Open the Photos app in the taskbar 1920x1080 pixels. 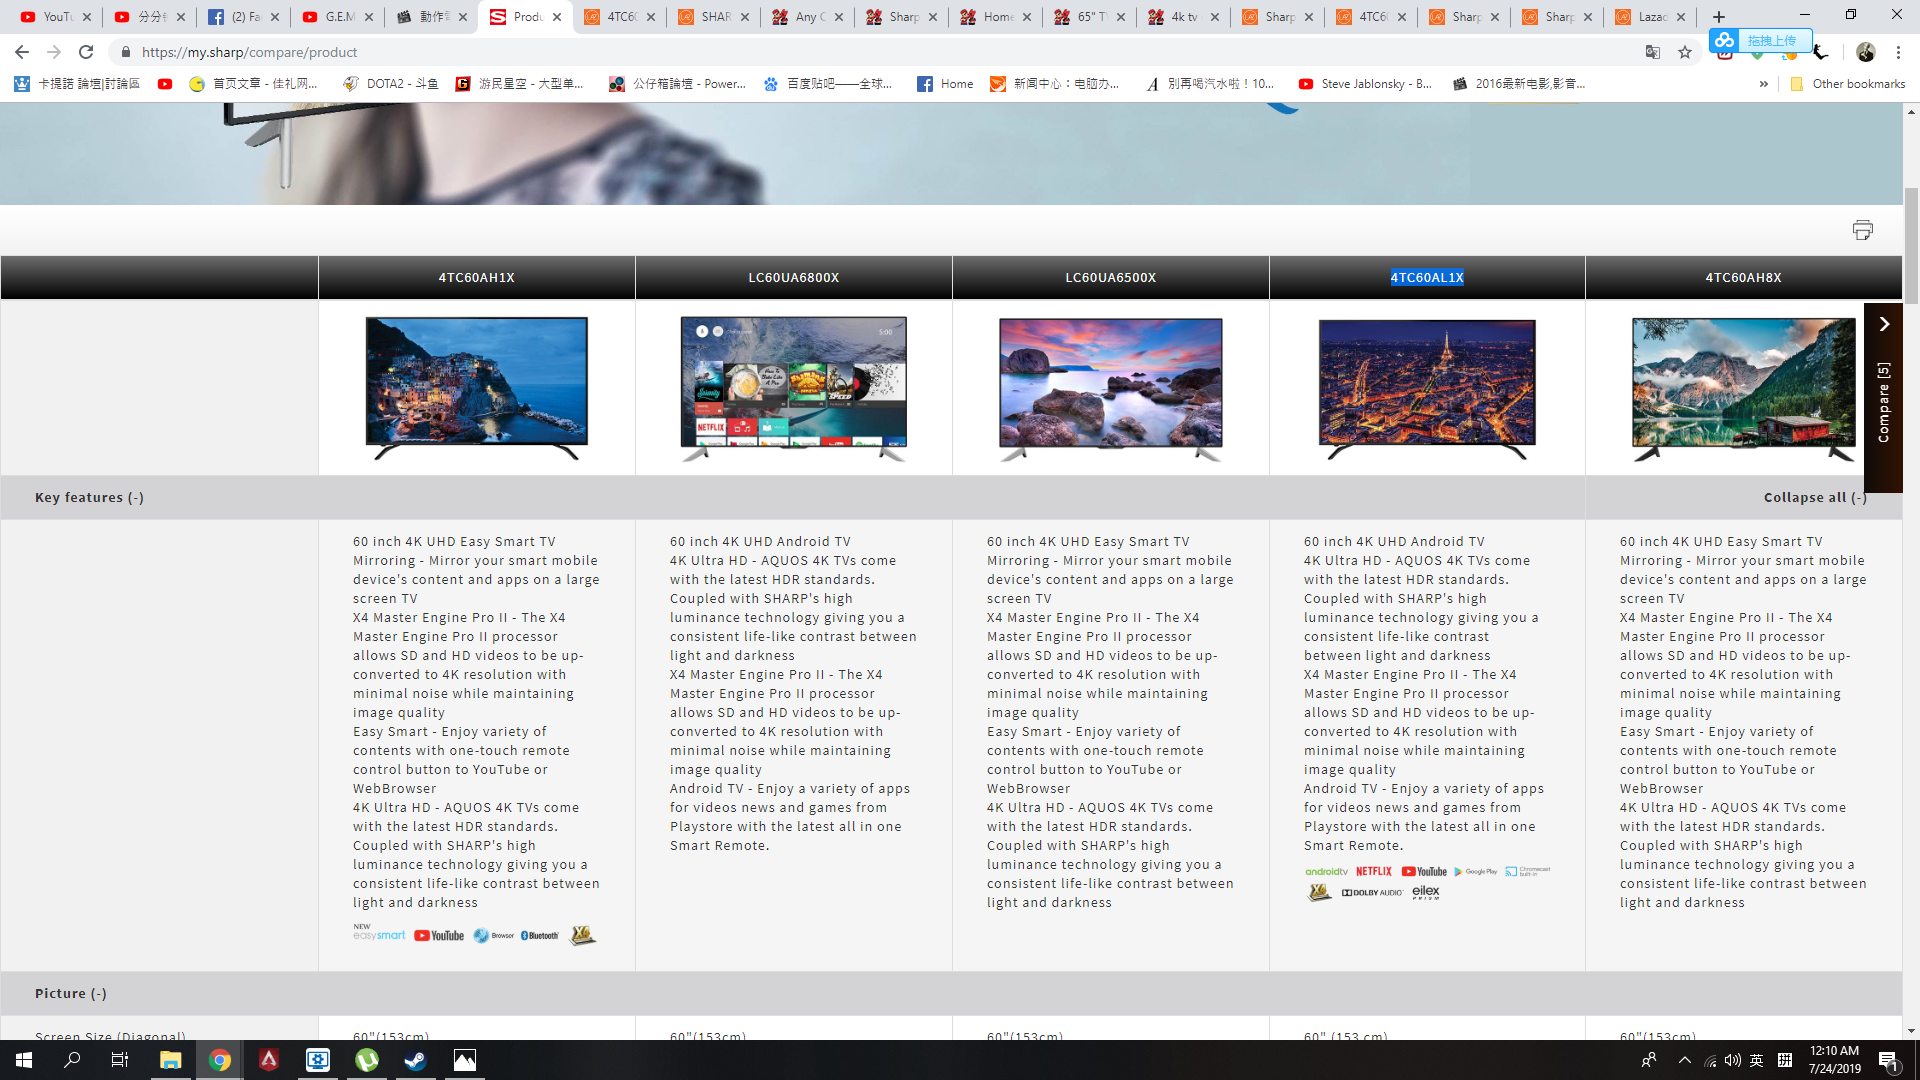465,1060
